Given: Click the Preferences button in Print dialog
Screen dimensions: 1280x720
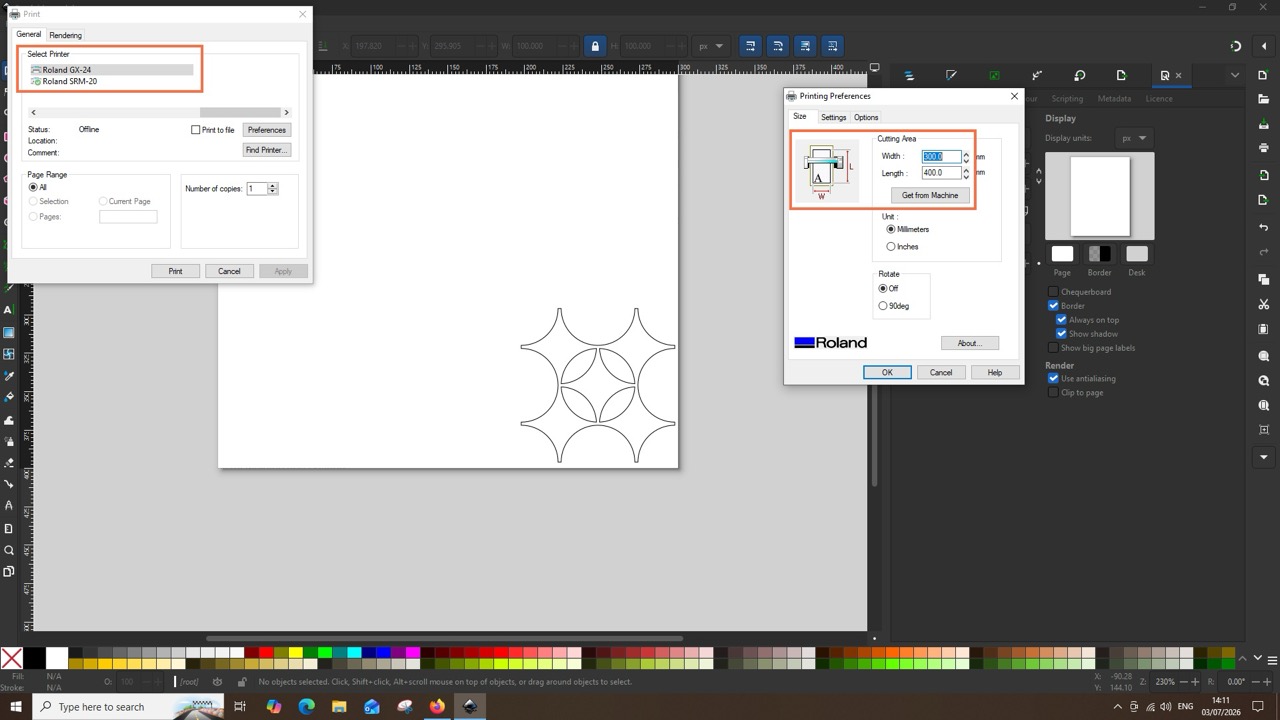Looking at the screenshot, I should click(x=267, y=130).
